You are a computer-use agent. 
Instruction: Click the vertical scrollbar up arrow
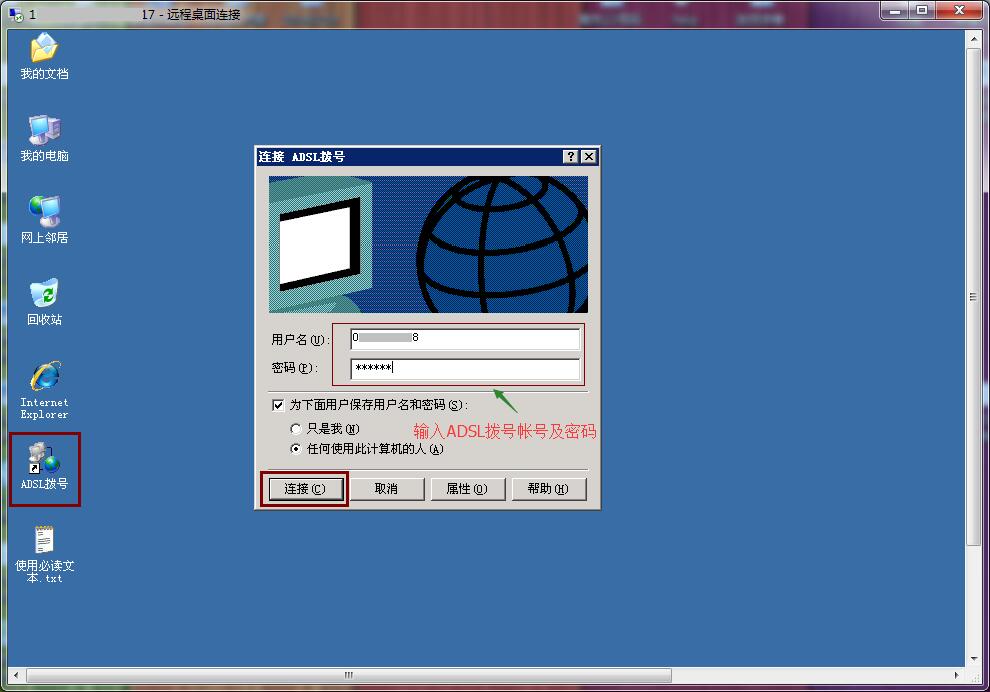973,39
